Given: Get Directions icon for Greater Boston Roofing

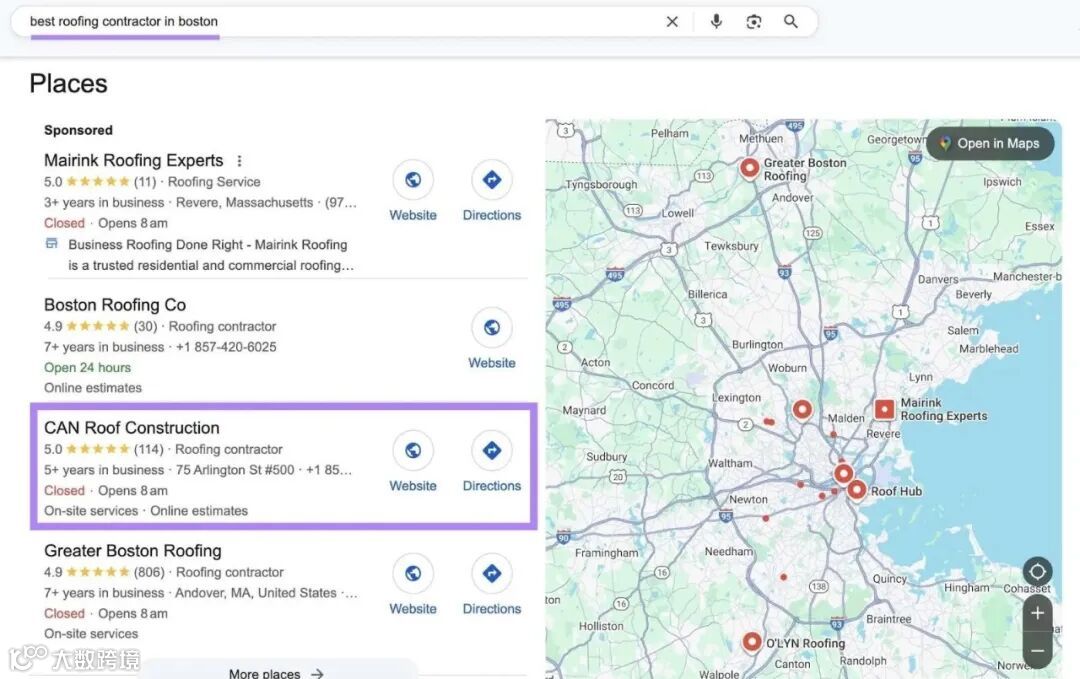Looking at the screenshot, I should (492, 574).
